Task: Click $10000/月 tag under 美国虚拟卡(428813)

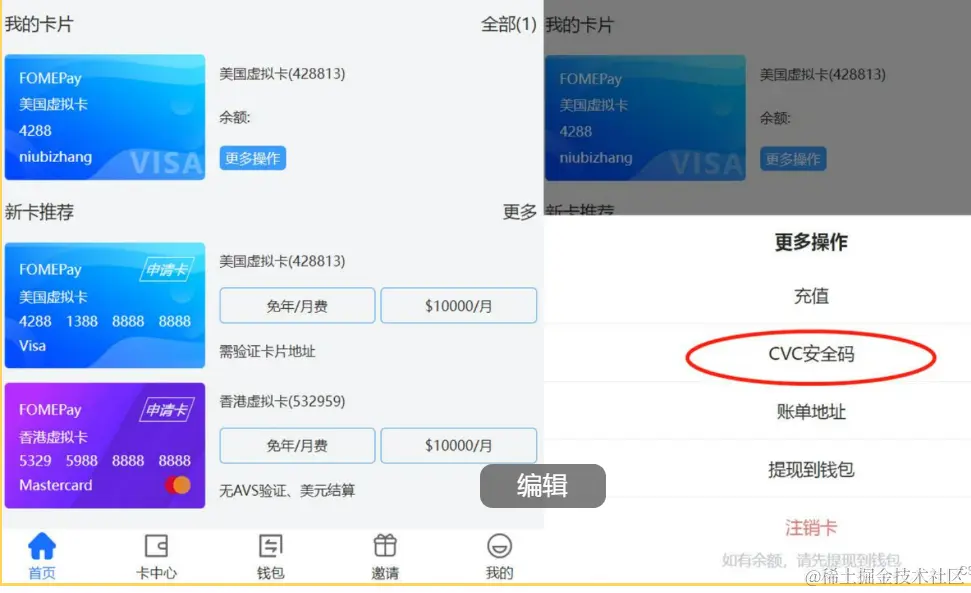Action: [x=458, y=306]
